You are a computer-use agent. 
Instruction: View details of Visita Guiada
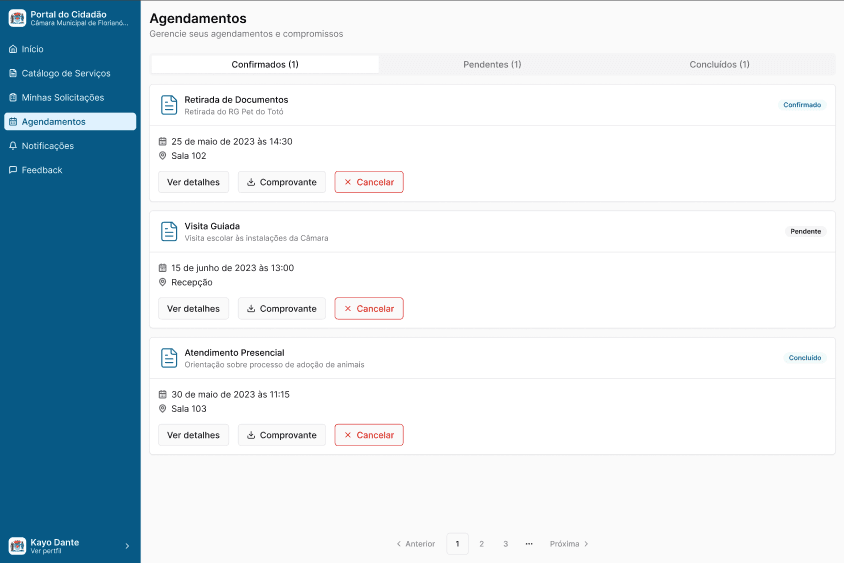tap(193, 308)
